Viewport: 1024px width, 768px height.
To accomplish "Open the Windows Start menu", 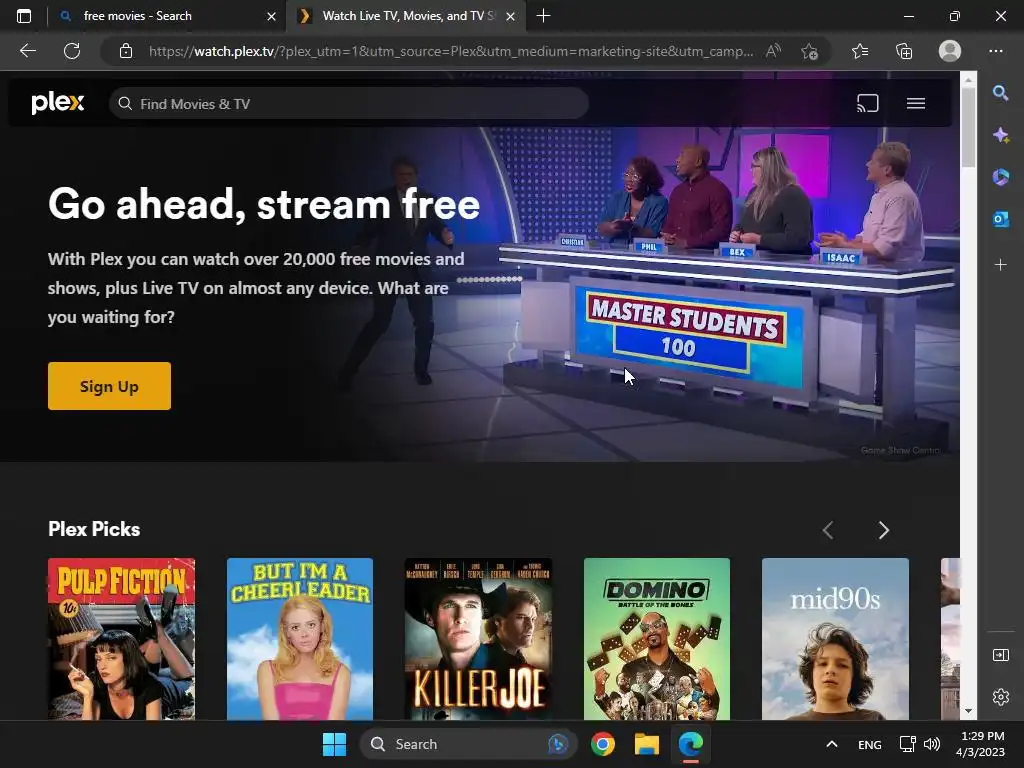I will click(334, 744).
